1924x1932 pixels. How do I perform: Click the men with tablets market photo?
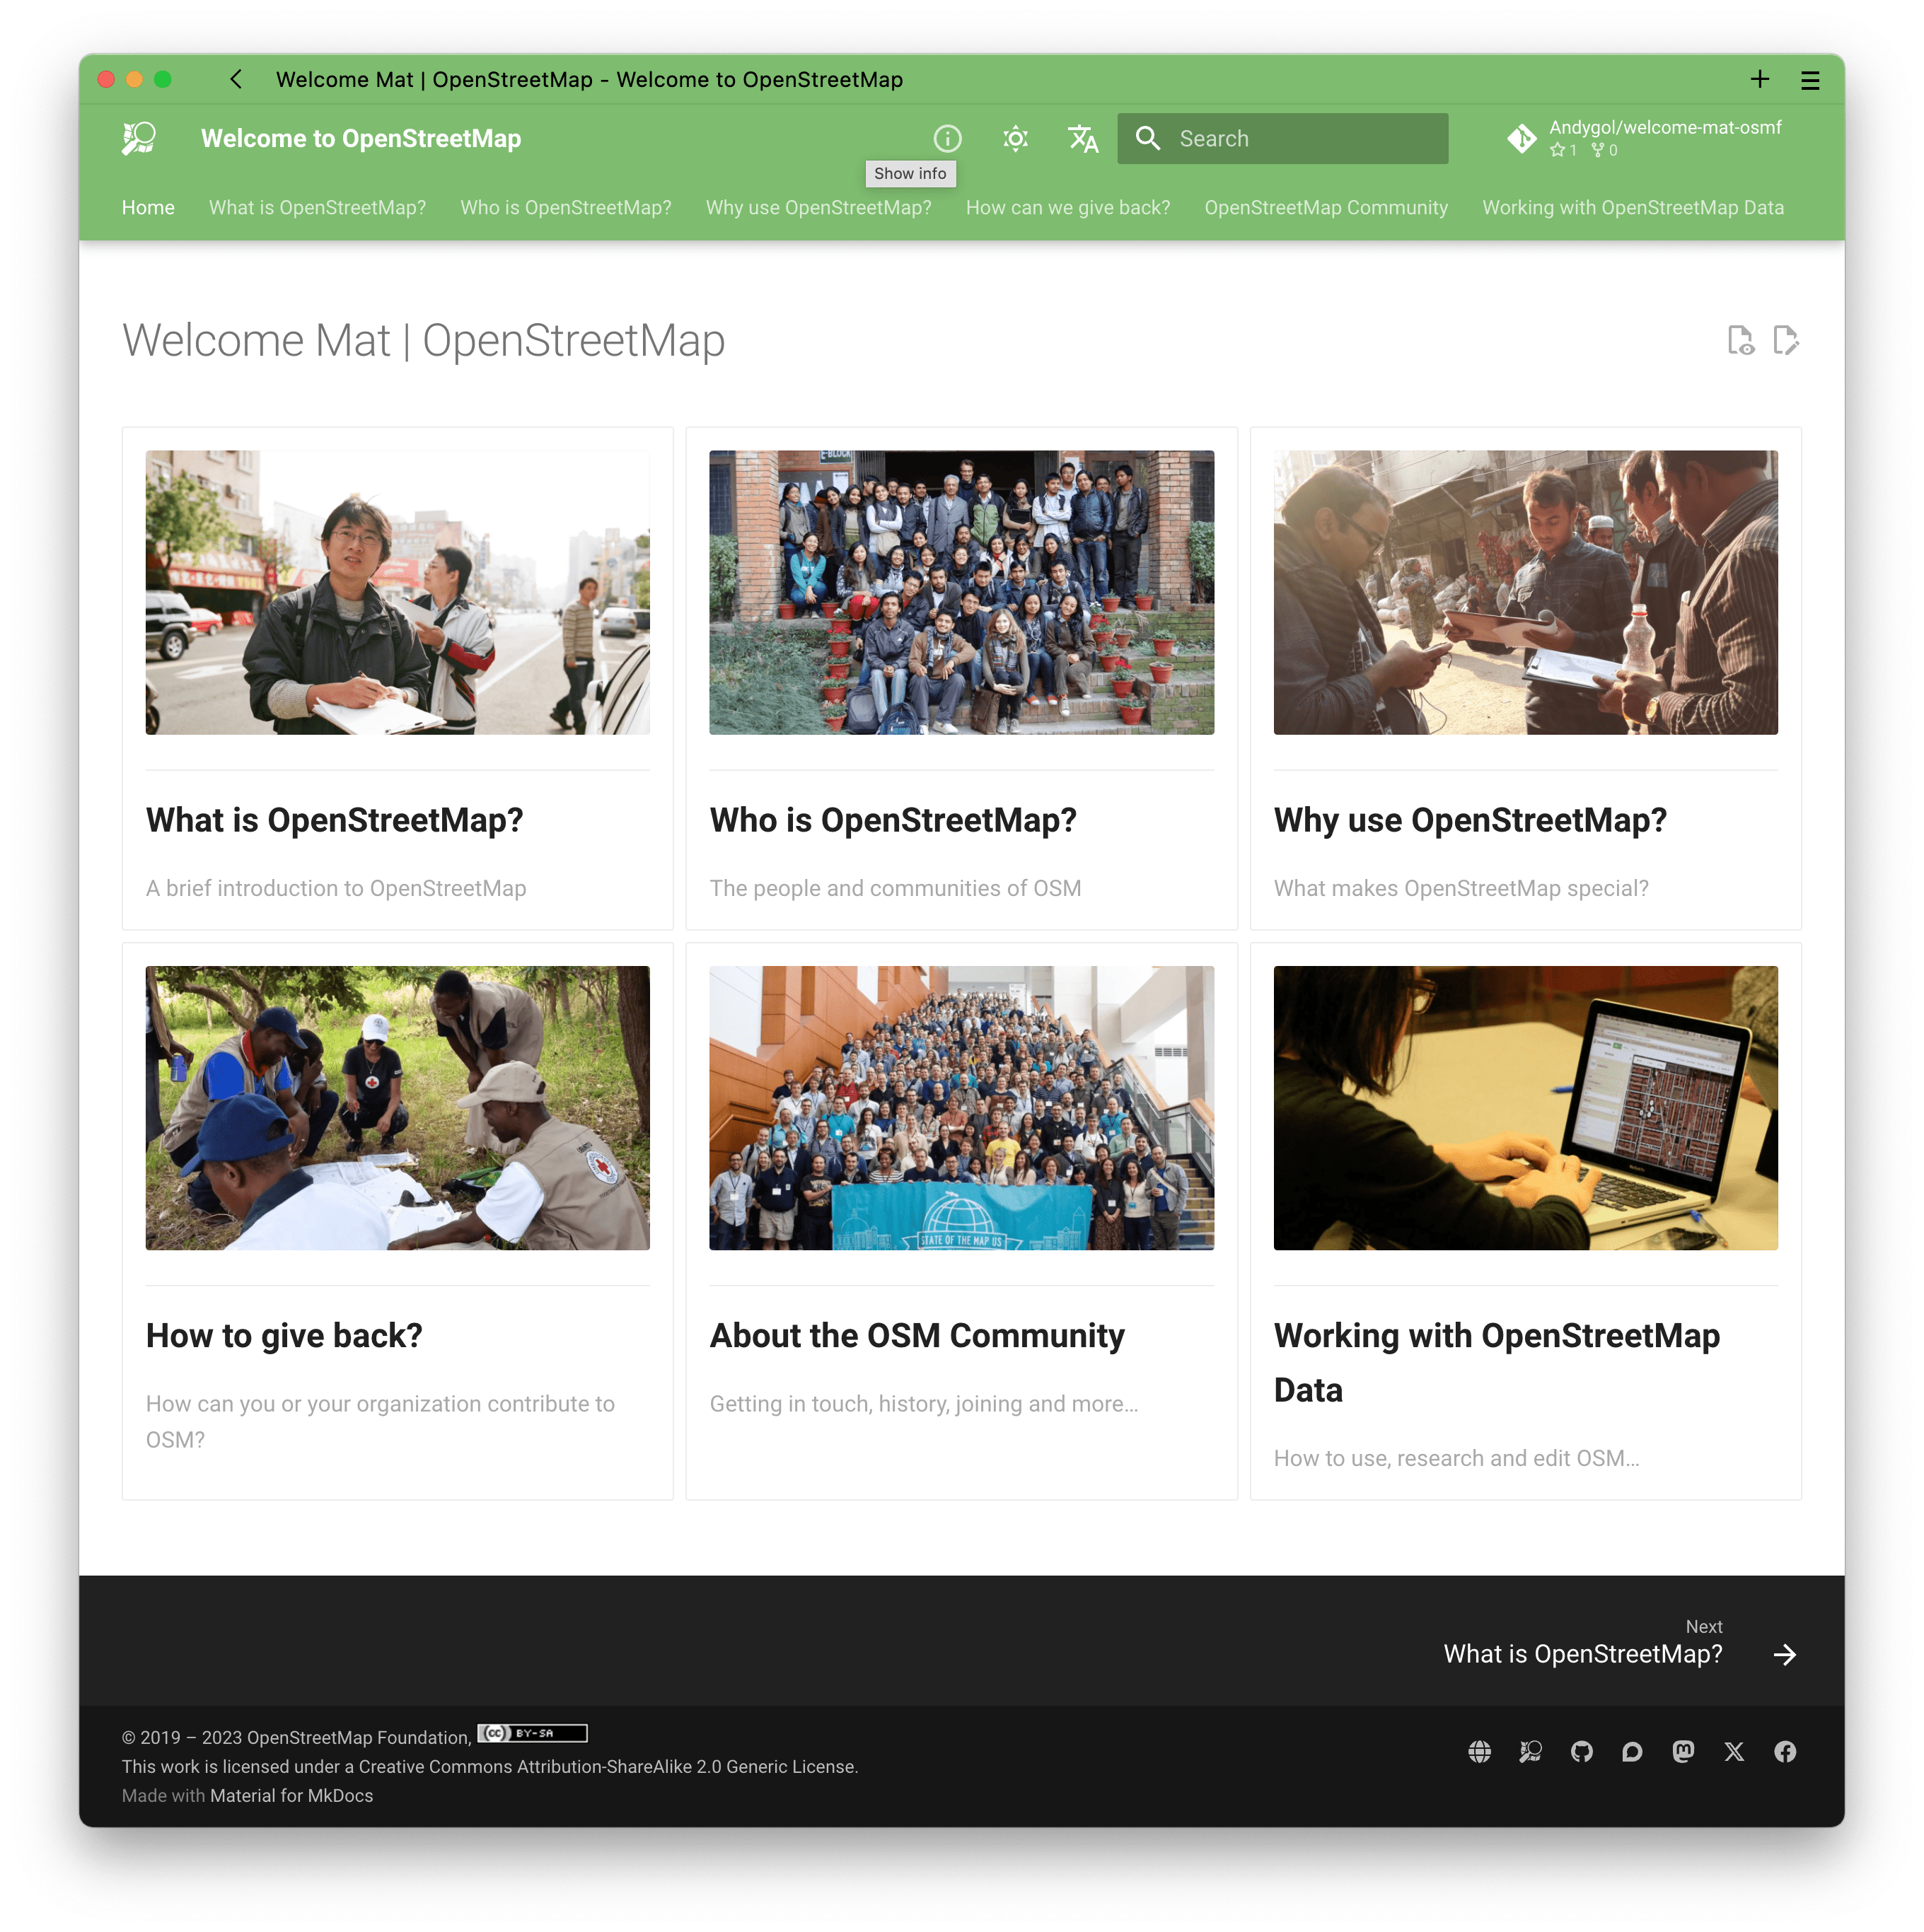[x=1525, y=592]
